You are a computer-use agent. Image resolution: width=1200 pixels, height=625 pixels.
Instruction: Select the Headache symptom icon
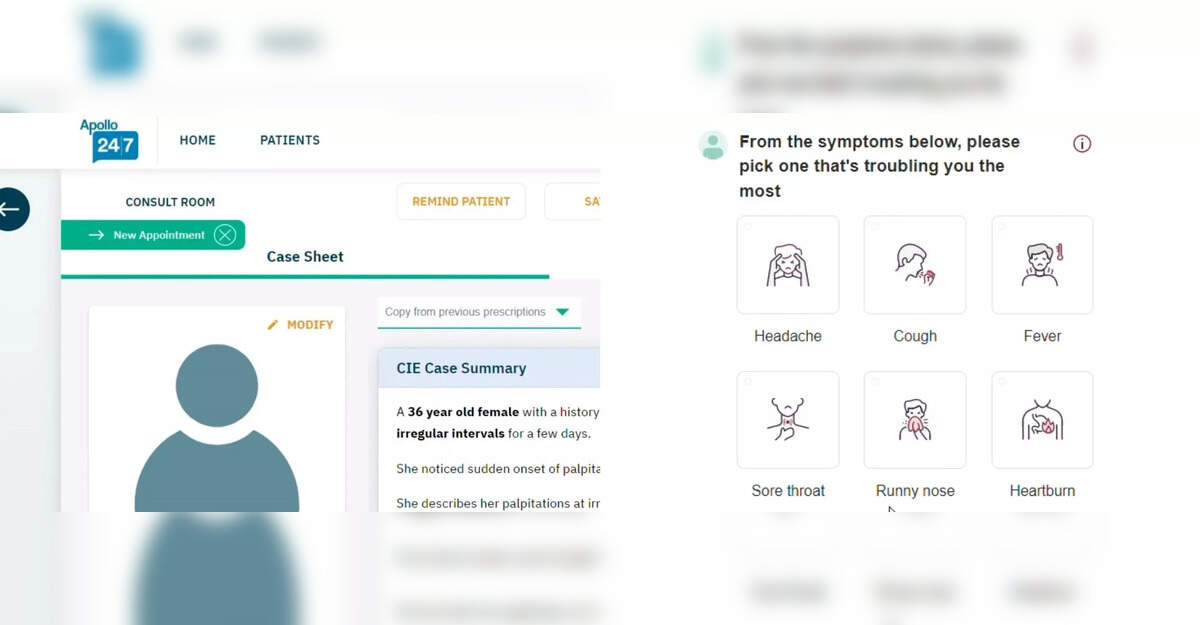pos(788,265)
